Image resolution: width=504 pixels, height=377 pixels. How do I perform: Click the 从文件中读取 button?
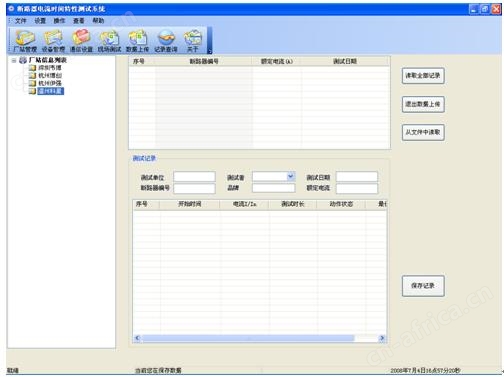(x=423, y=132)
